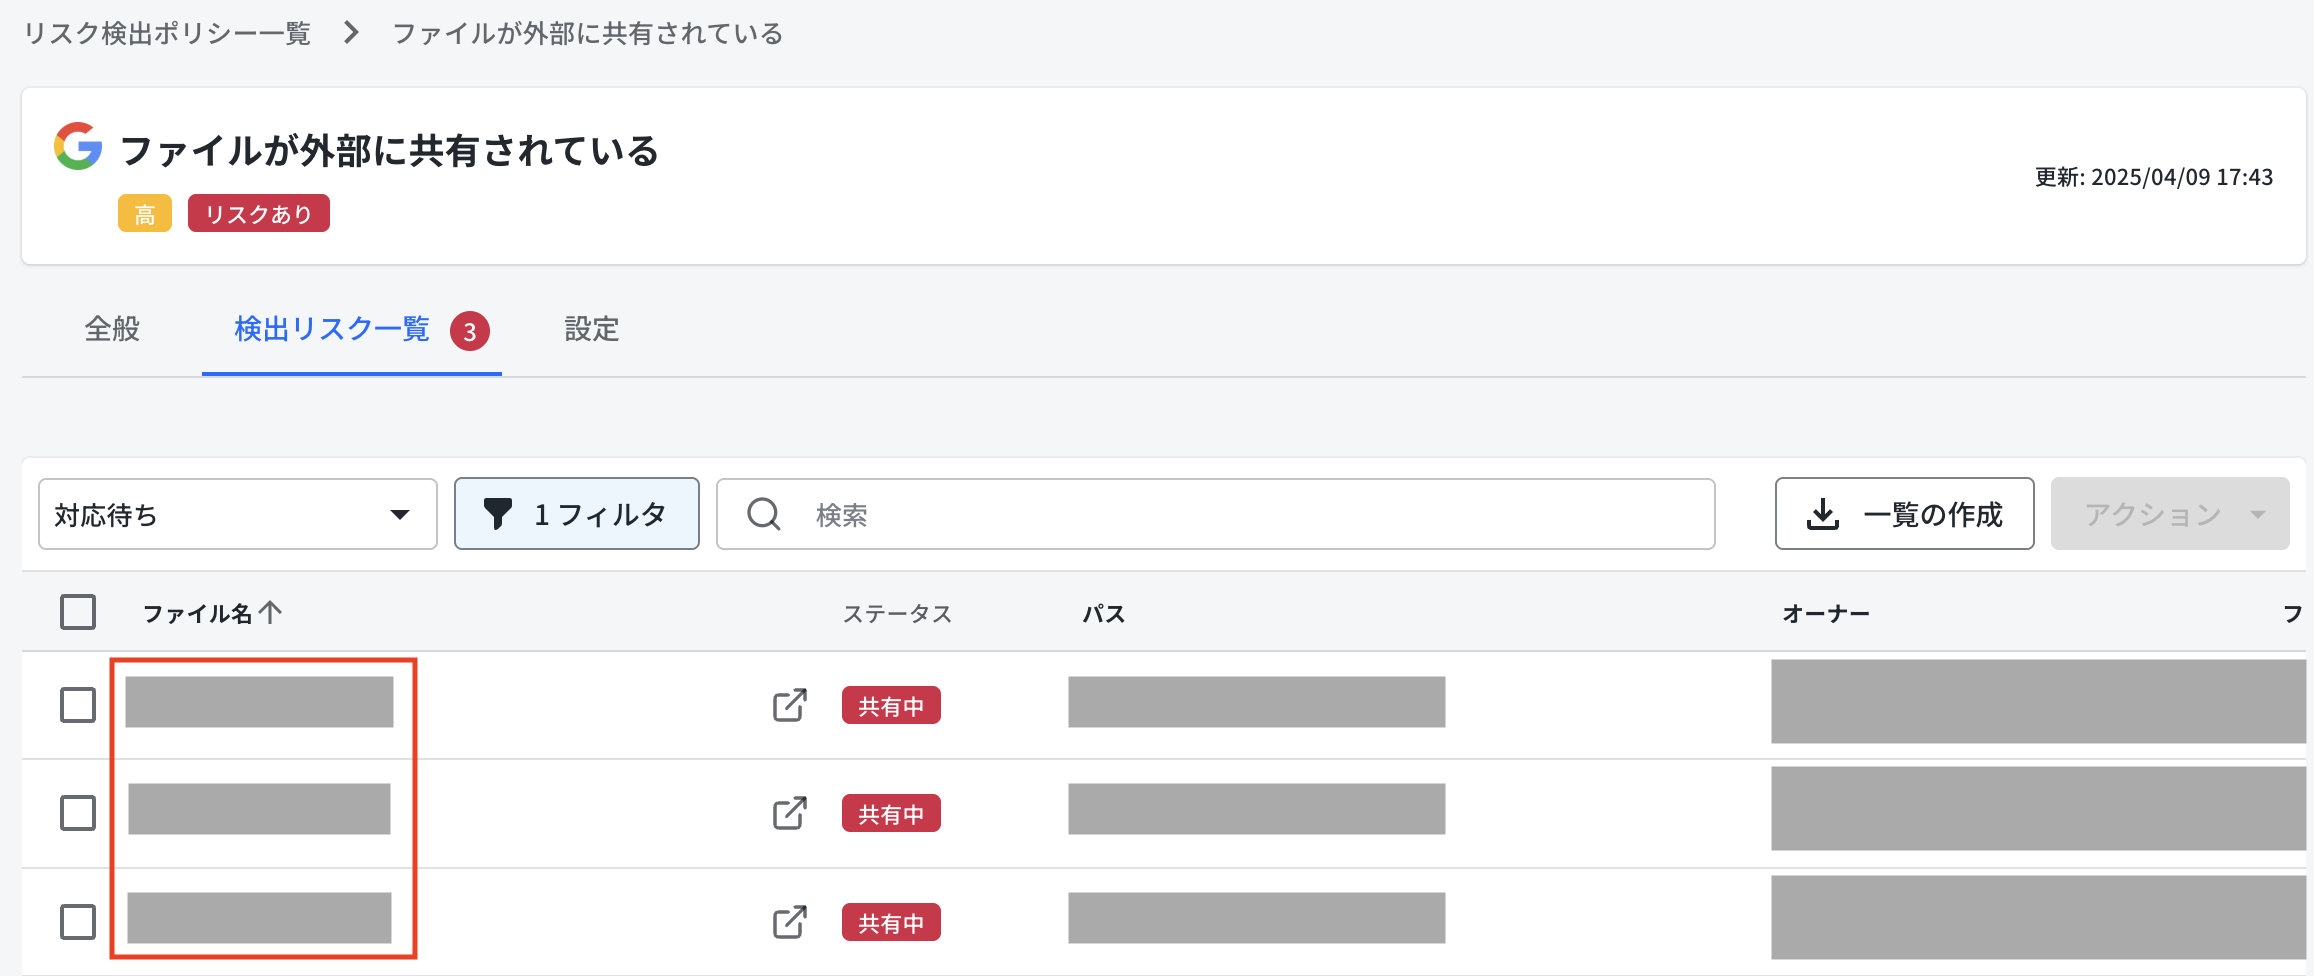The image size is (2314, 976).
Task: Click the Google logo icon
Action: point(78,146)
